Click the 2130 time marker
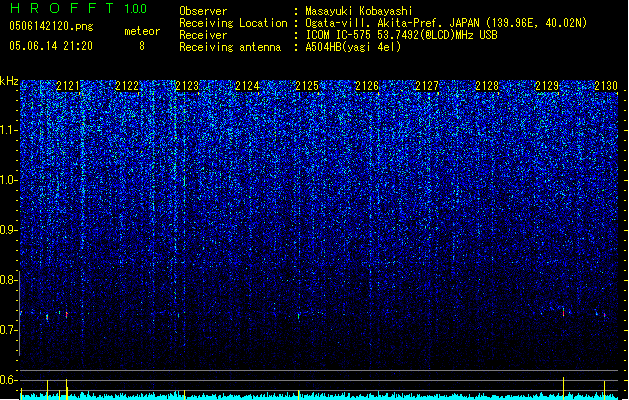 606,86
